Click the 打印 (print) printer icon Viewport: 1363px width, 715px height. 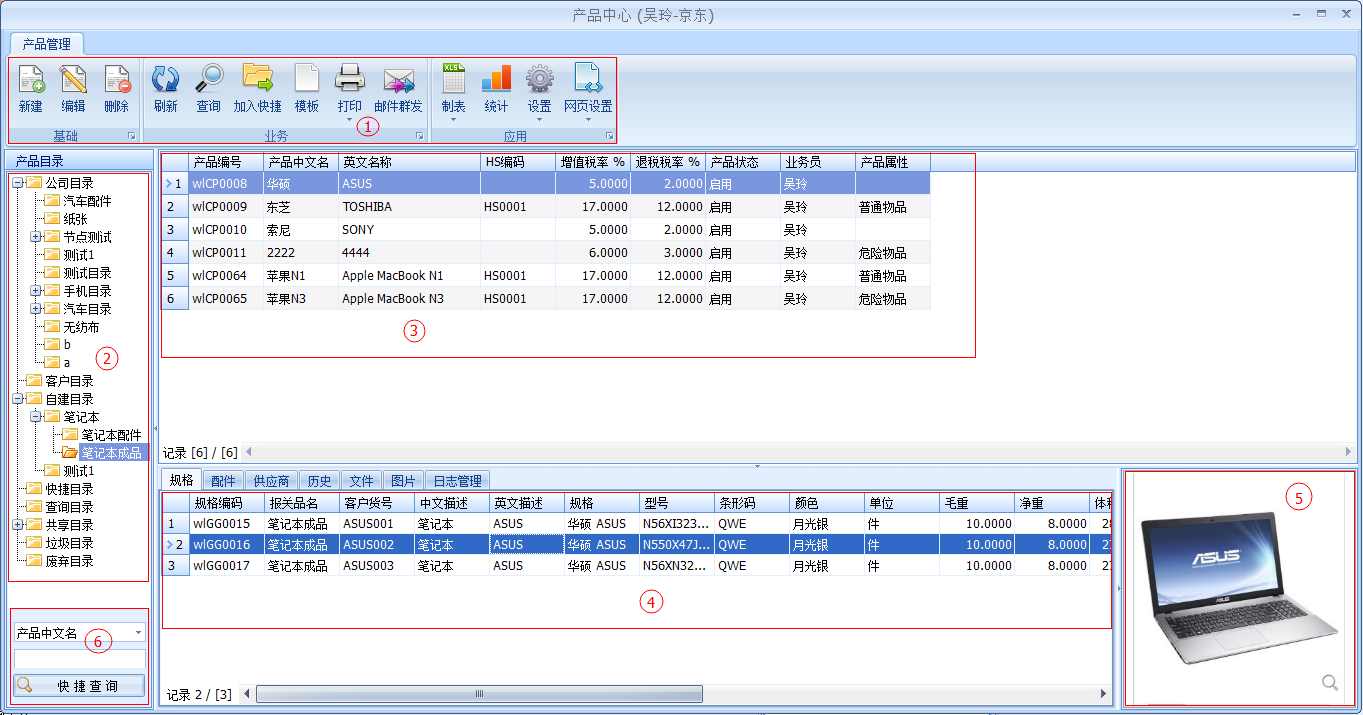coord(350,79)
